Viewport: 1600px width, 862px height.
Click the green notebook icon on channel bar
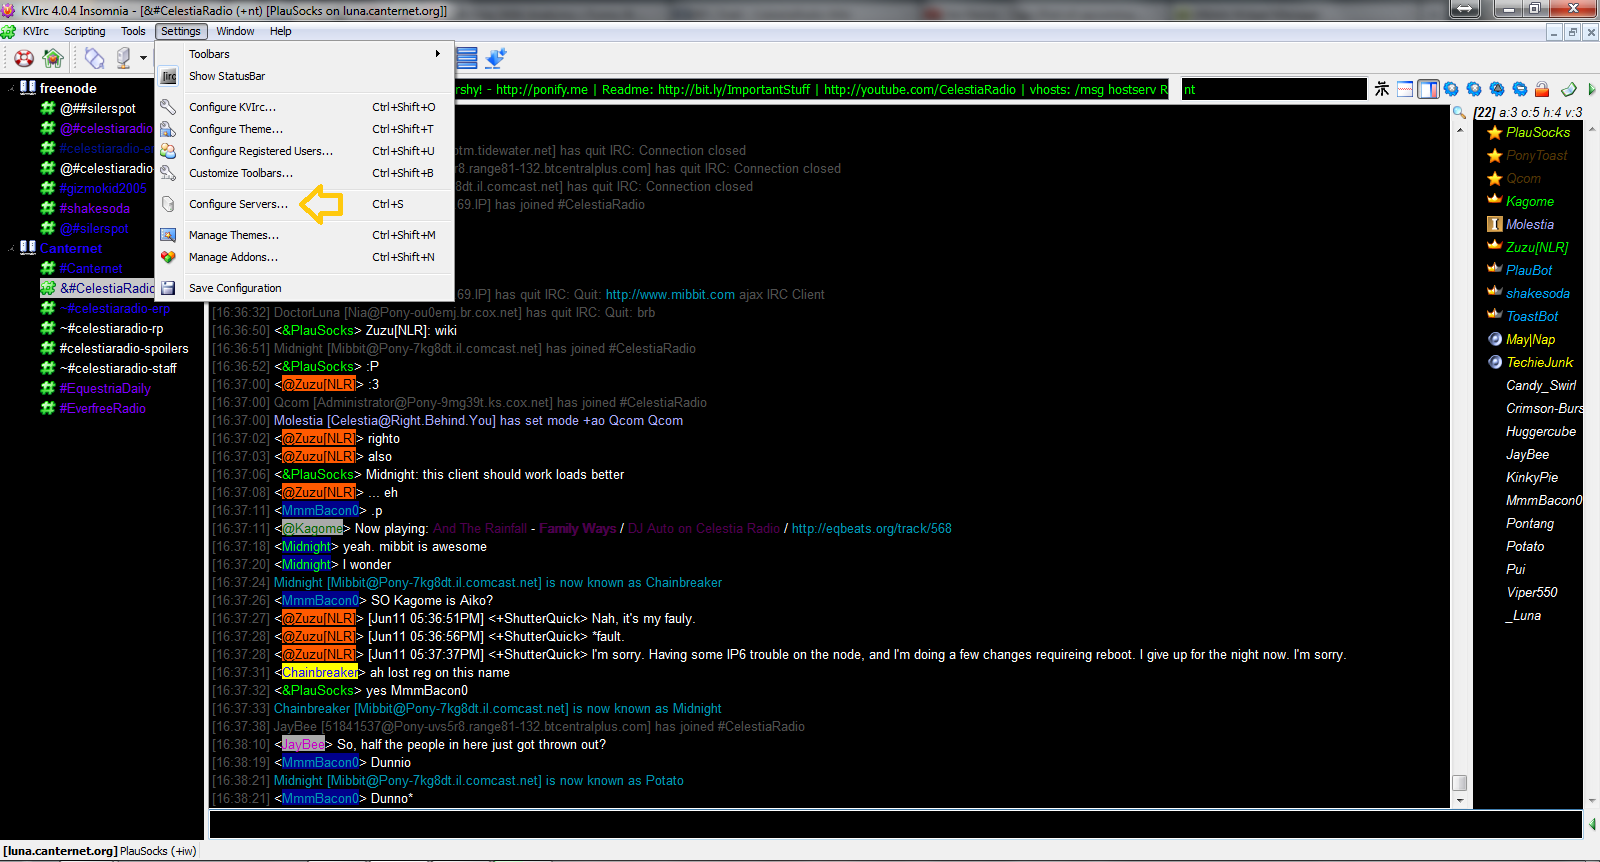click(1569, 89)
